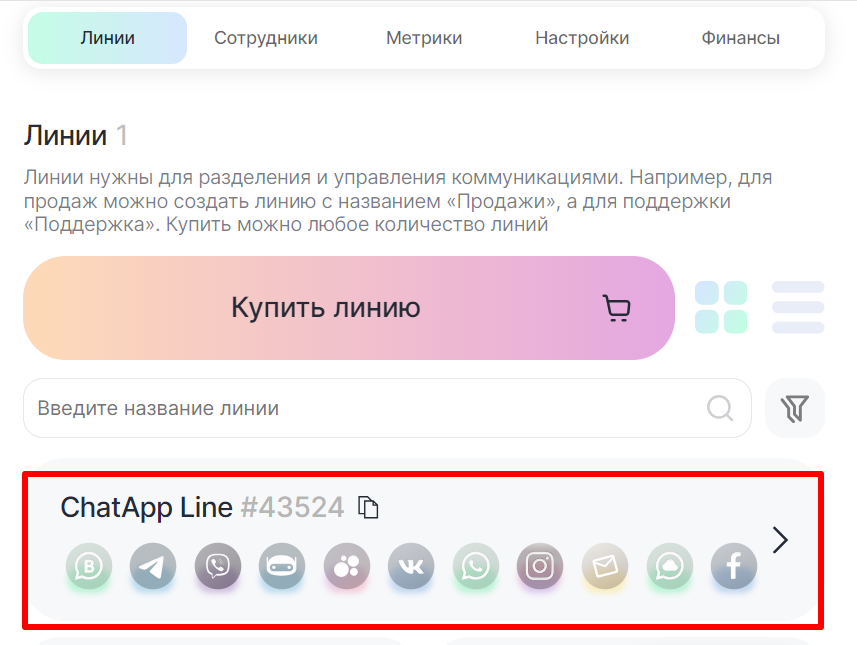Click the email envelope icon

(x=605, y=567)
